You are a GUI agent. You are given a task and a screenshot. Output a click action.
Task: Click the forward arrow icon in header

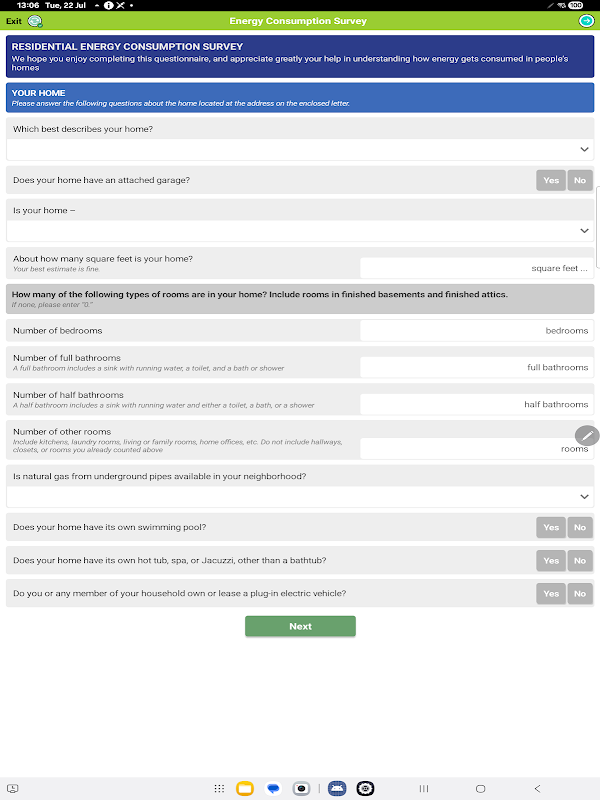click(586, 21)
